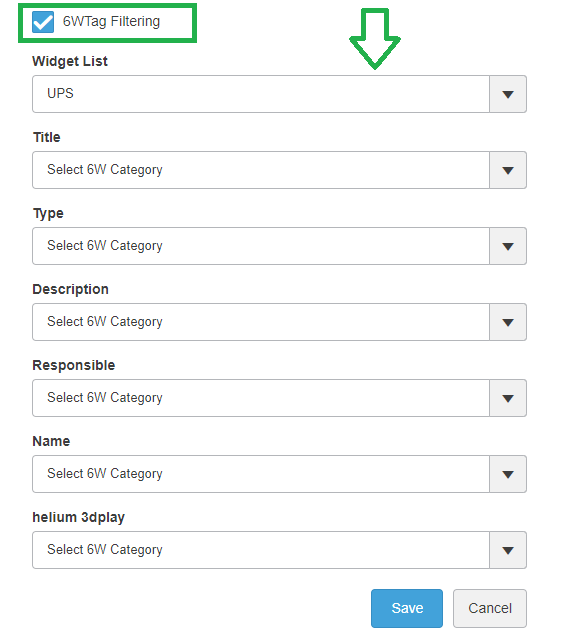The image size is (573, 643).
Task: Open the helium 3dplay dropdown arrow
Action: (508, 550)
